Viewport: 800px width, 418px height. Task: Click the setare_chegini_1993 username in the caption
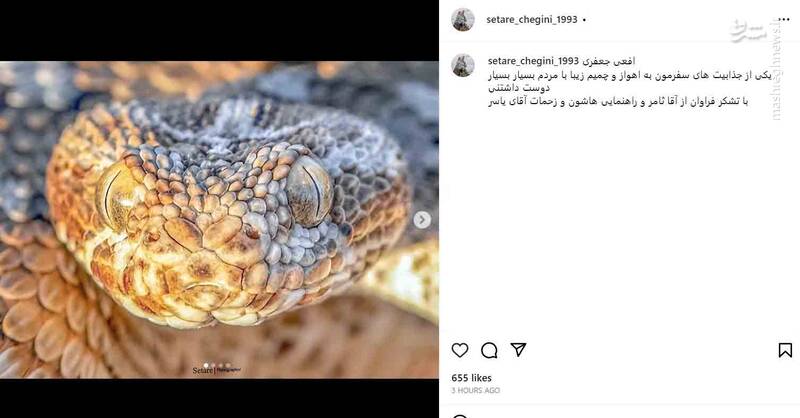click(x=533, y=61)
